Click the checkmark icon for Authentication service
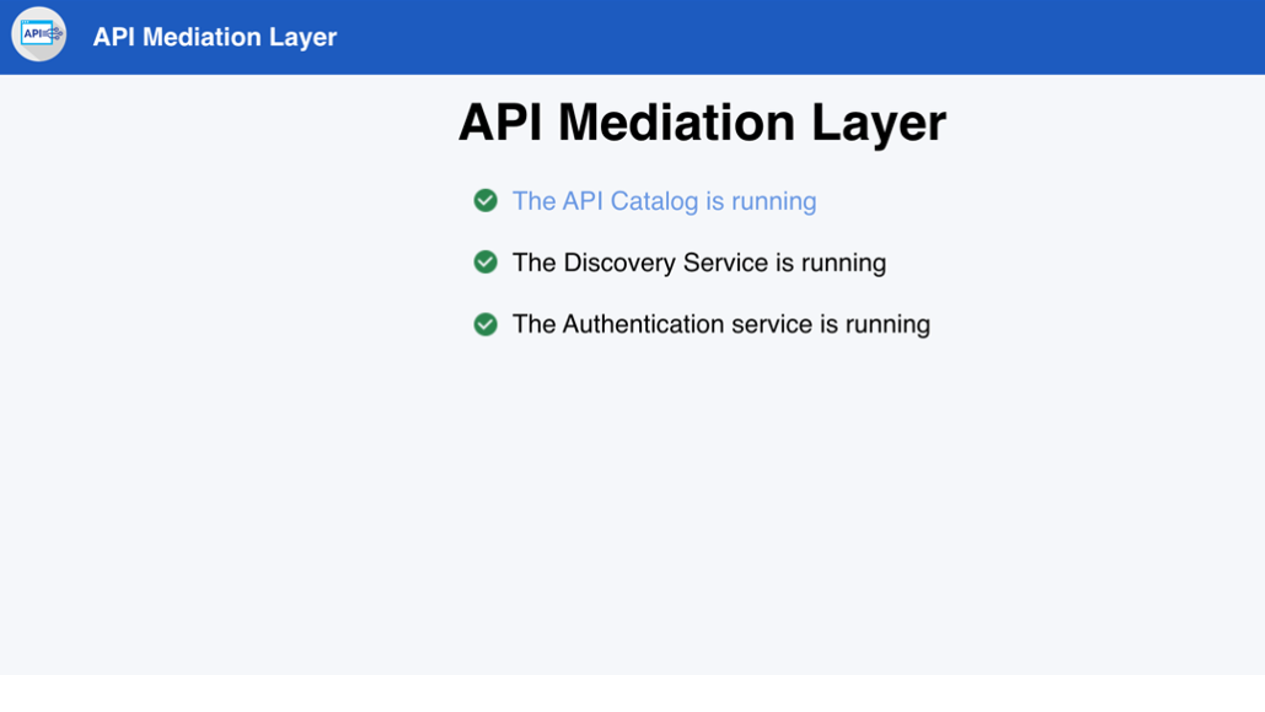This screenshot has width=1265, height=712. click(485, 324)
